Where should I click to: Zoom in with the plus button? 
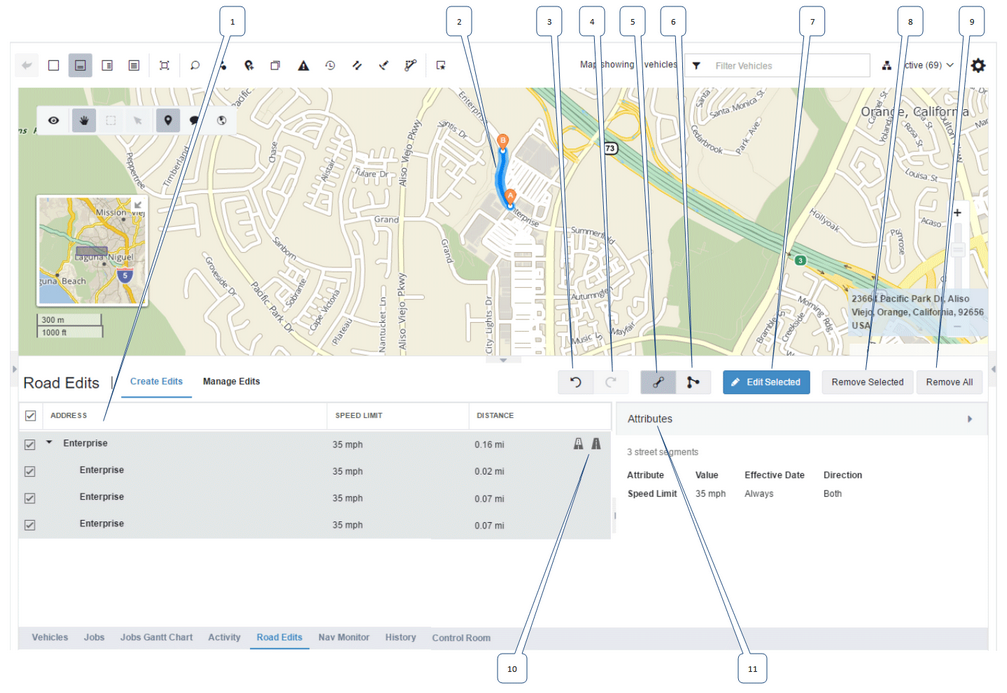[x=957, y=213]
